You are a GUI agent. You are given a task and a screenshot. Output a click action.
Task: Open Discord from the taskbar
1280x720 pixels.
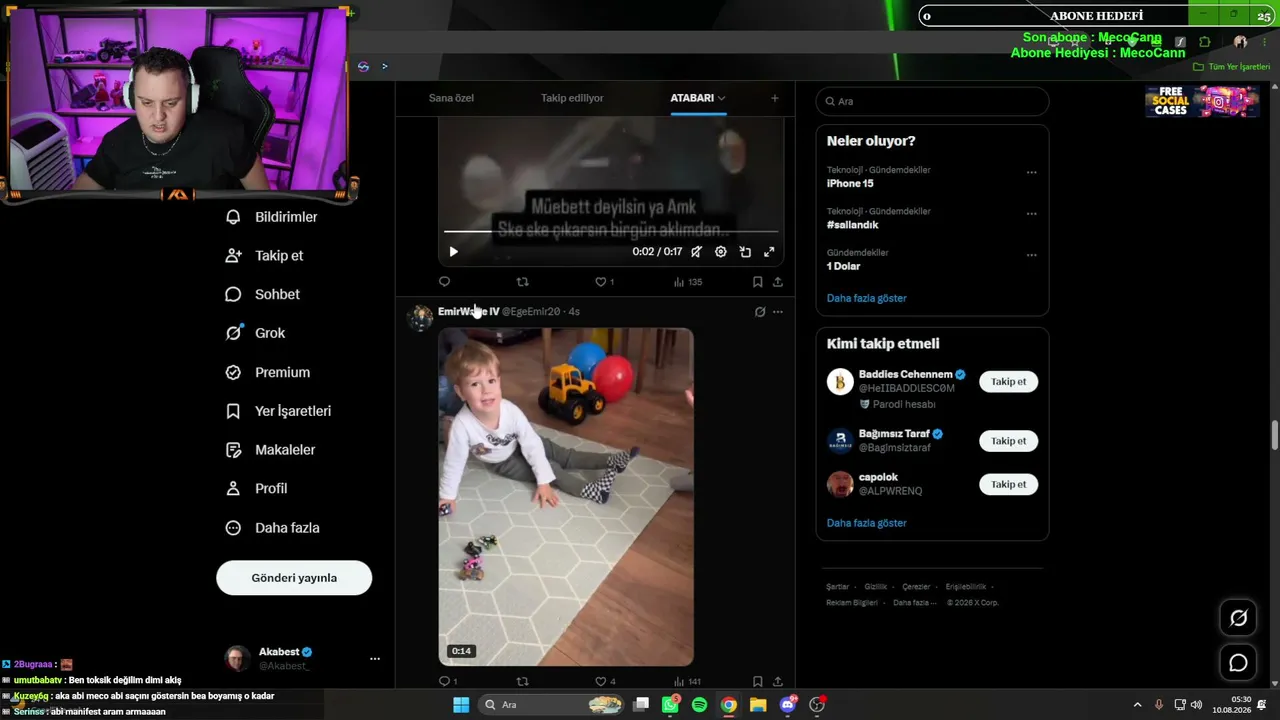[x=787, y=705]
